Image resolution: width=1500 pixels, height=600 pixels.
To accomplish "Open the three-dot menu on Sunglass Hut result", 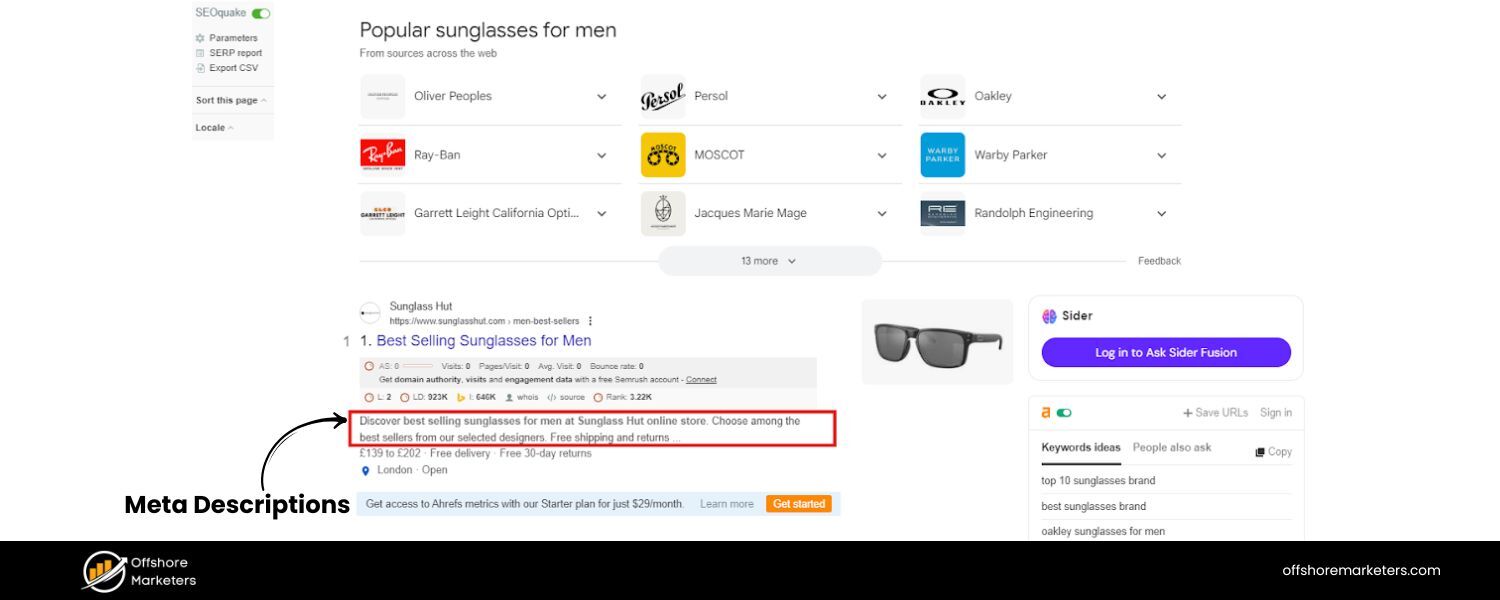I will (x=590, y=320).
